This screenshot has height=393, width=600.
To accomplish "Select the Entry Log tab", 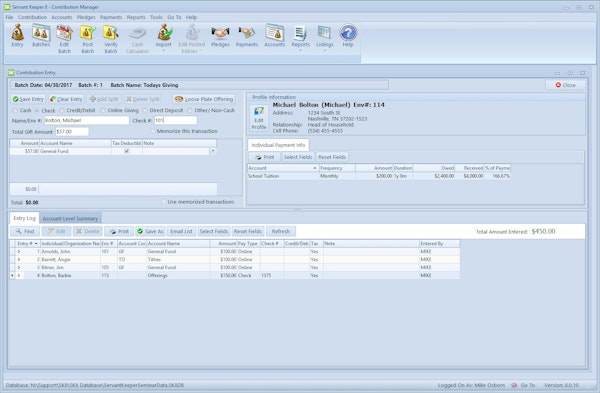I will click(24, 218).
